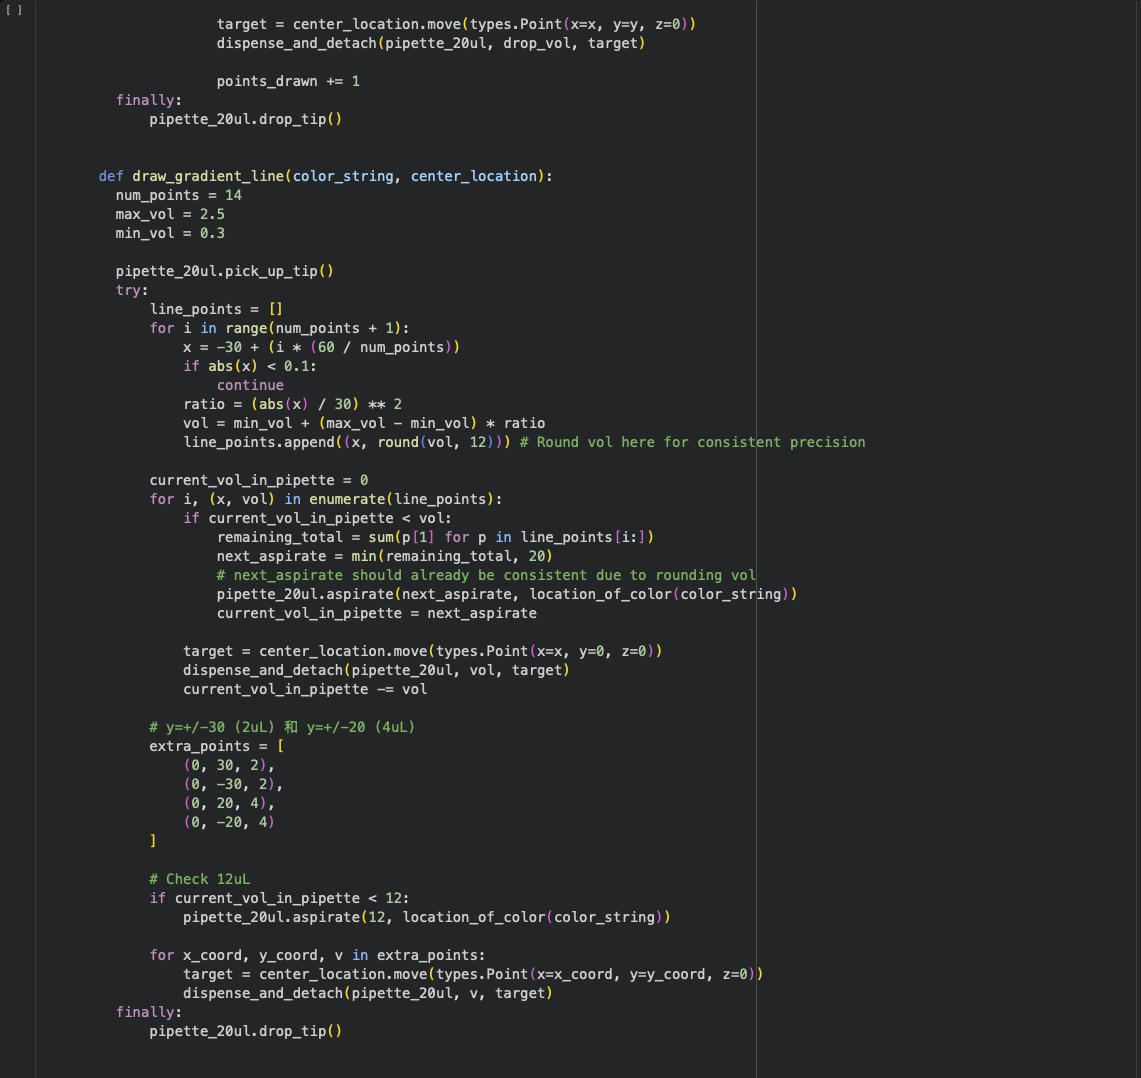Click the pipette_20ul.aspirate(12, ...) call
Viewport: 1141px width, 1078px height.
pyautogui.click(x=426, y=917)
